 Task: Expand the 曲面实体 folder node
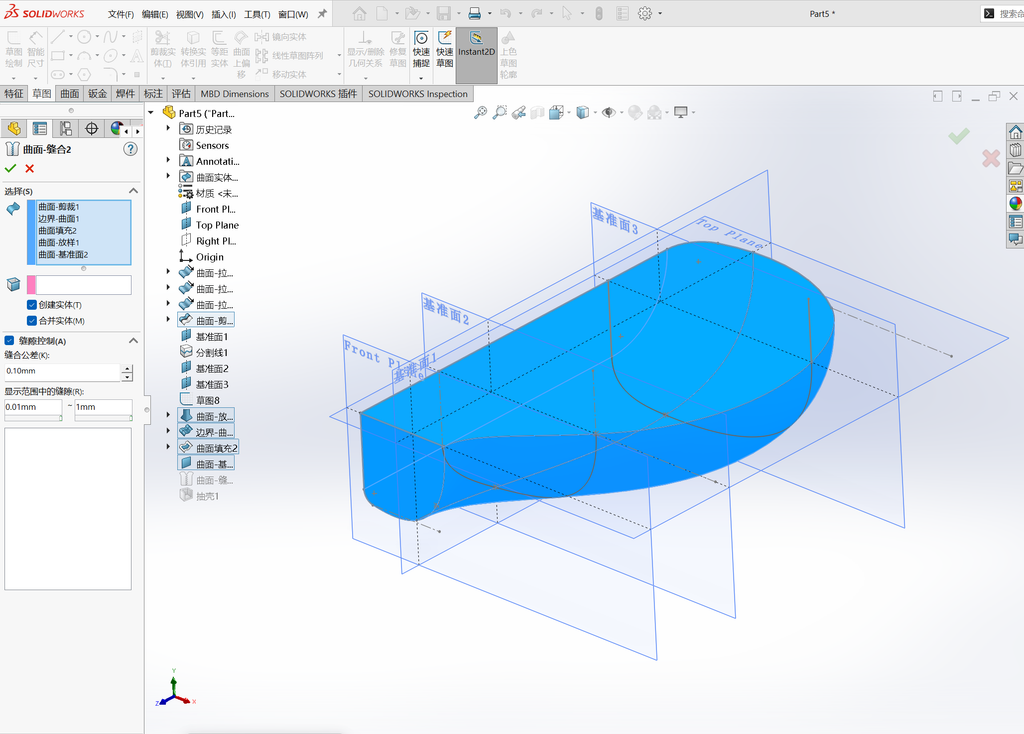(x=168, y=176)
